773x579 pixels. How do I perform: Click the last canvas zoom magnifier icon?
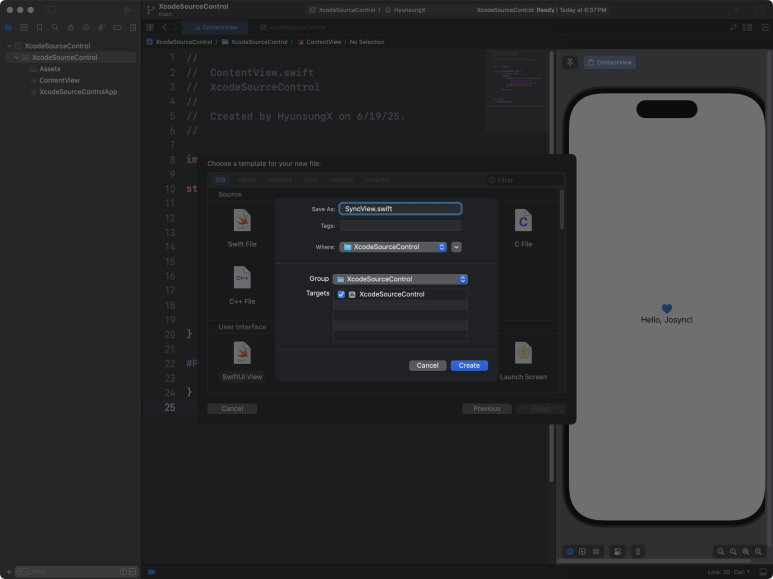(x=758, y=551)
